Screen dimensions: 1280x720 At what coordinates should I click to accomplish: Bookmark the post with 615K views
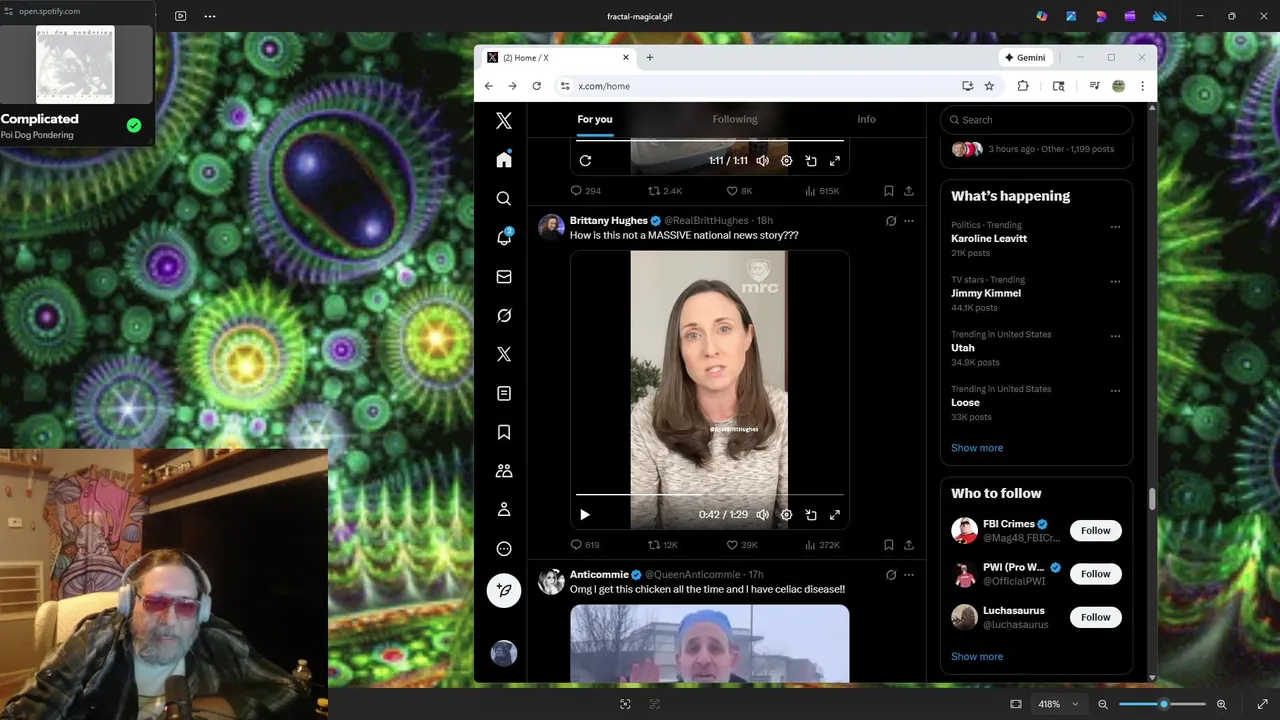pyautogui.click(x=888, y=191)
